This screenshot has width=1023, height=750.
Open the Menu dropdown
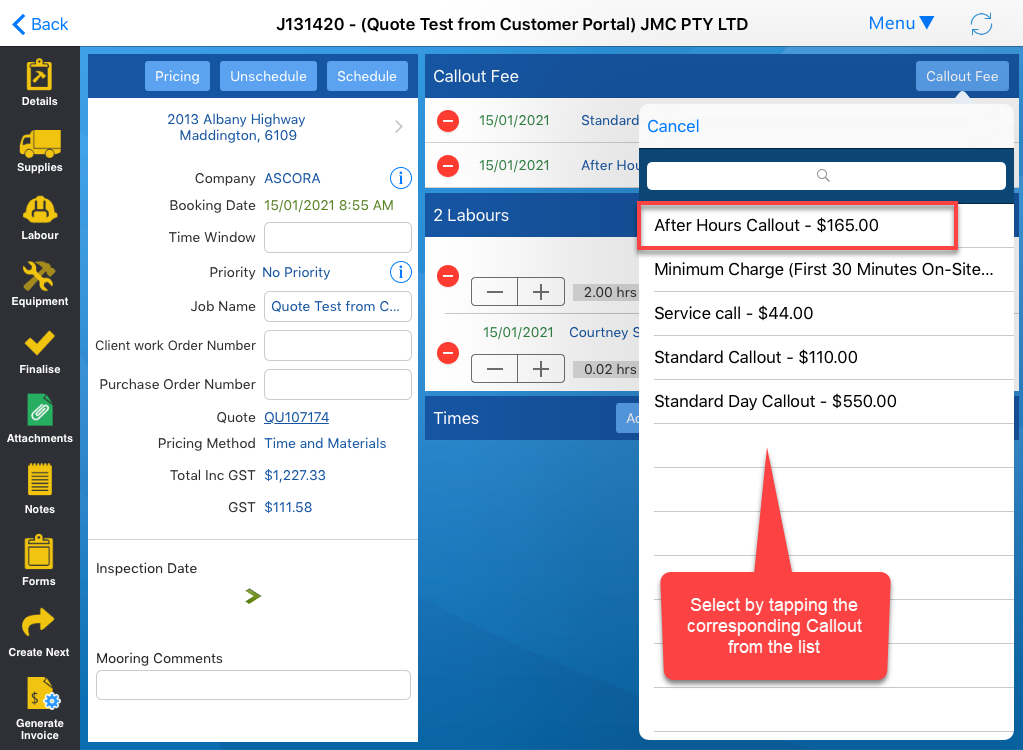click(x=900, y=23)
